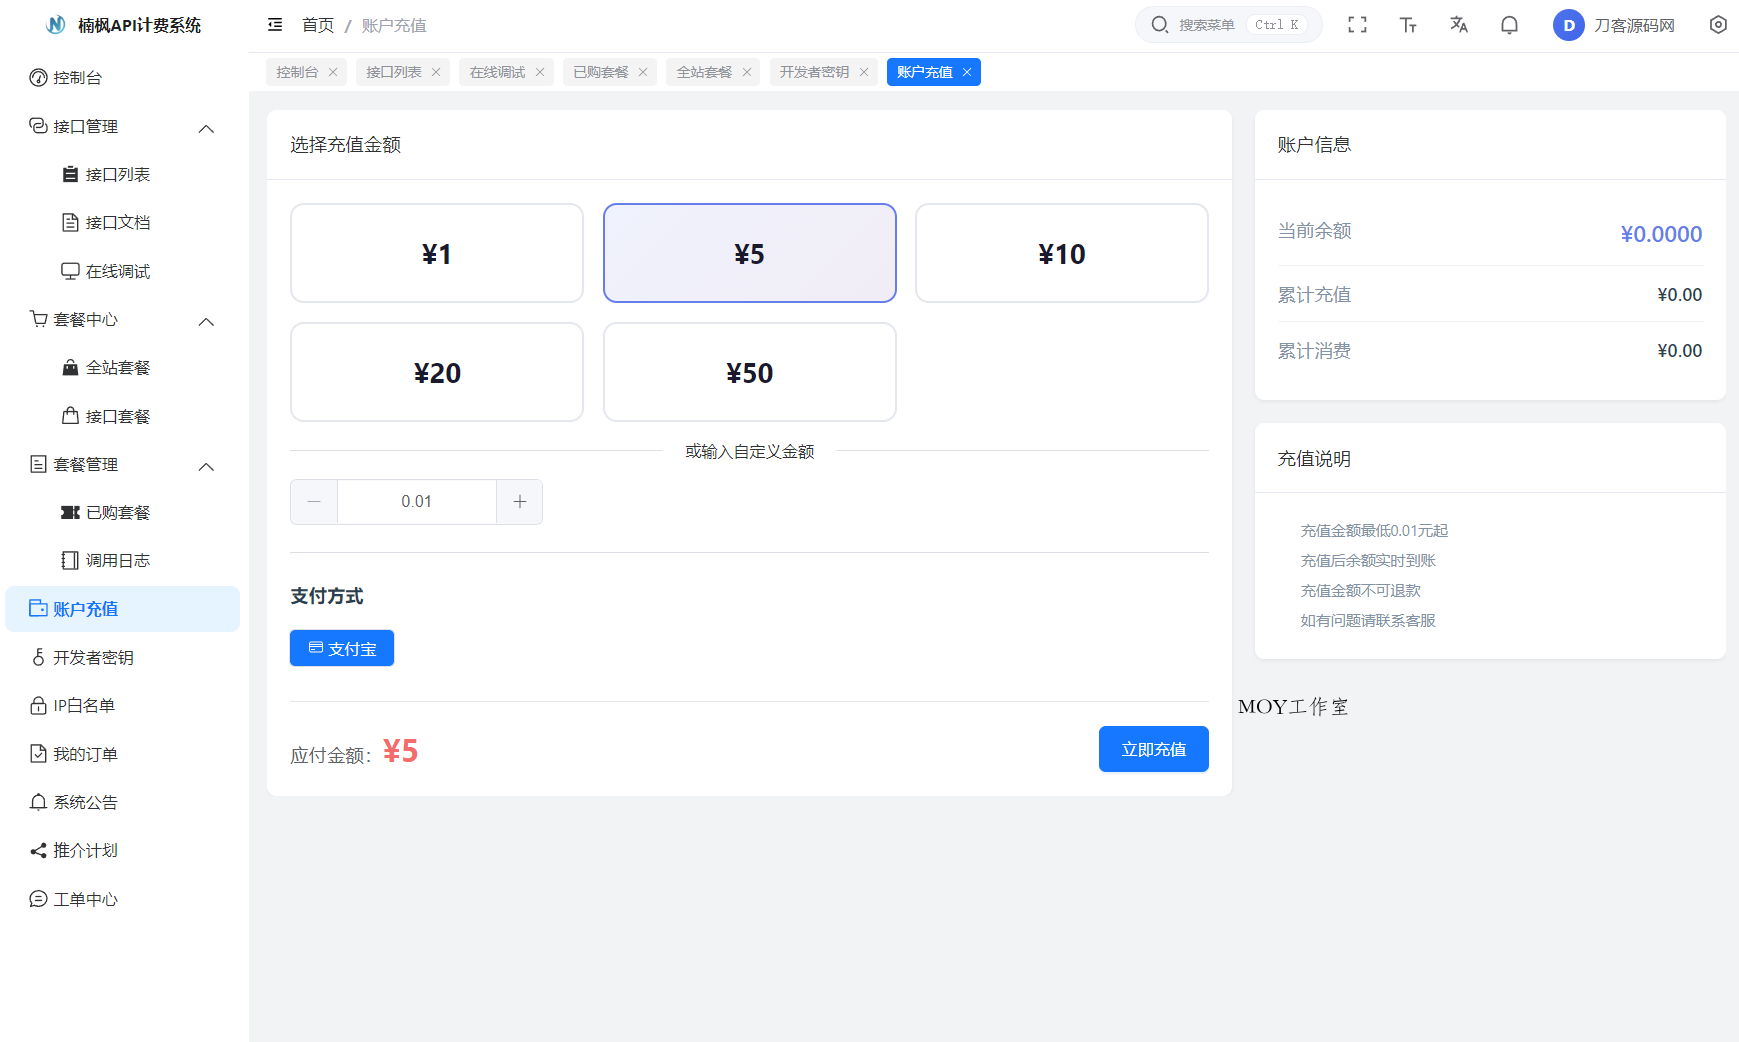The image size is (1739, 1042).
Task: Open 工单中心 from the sidebar
Action: (x=85, y=899)
